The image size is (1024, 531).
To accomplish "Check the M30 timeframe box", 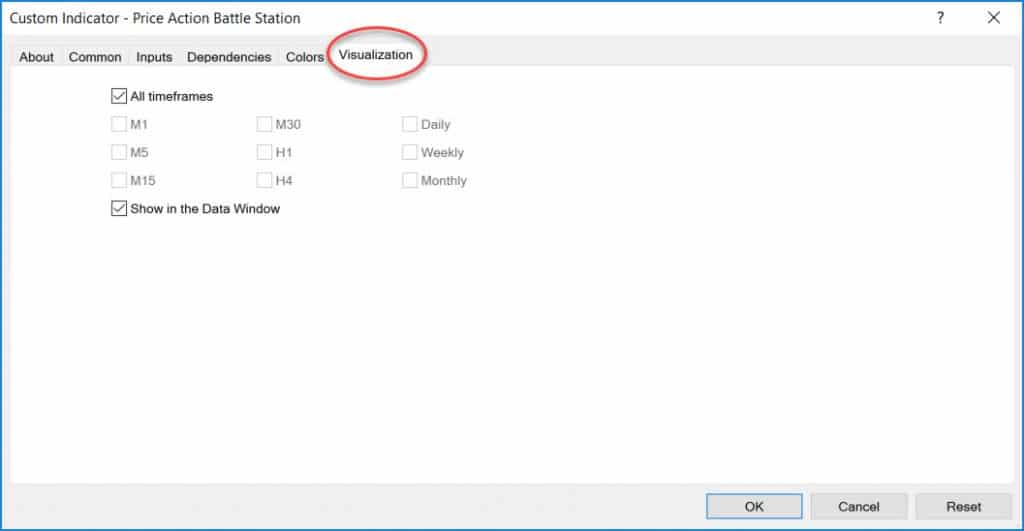I will point(264,125).
